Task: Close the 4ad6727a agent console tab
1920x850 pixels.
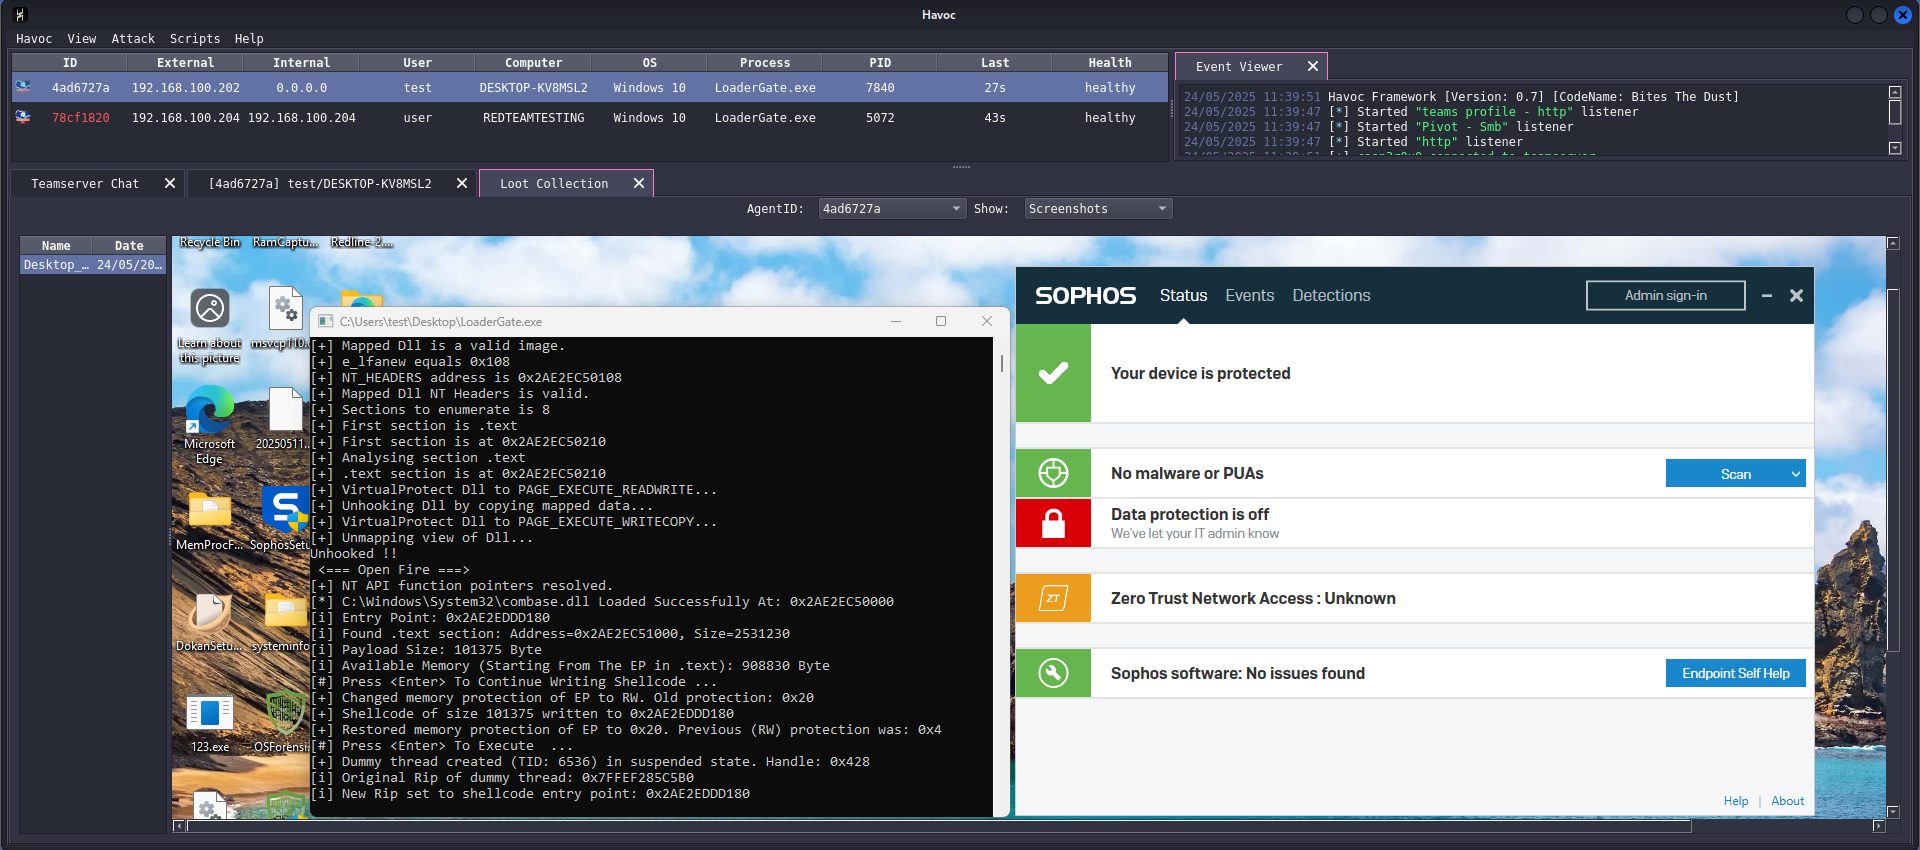Action: 462,184
